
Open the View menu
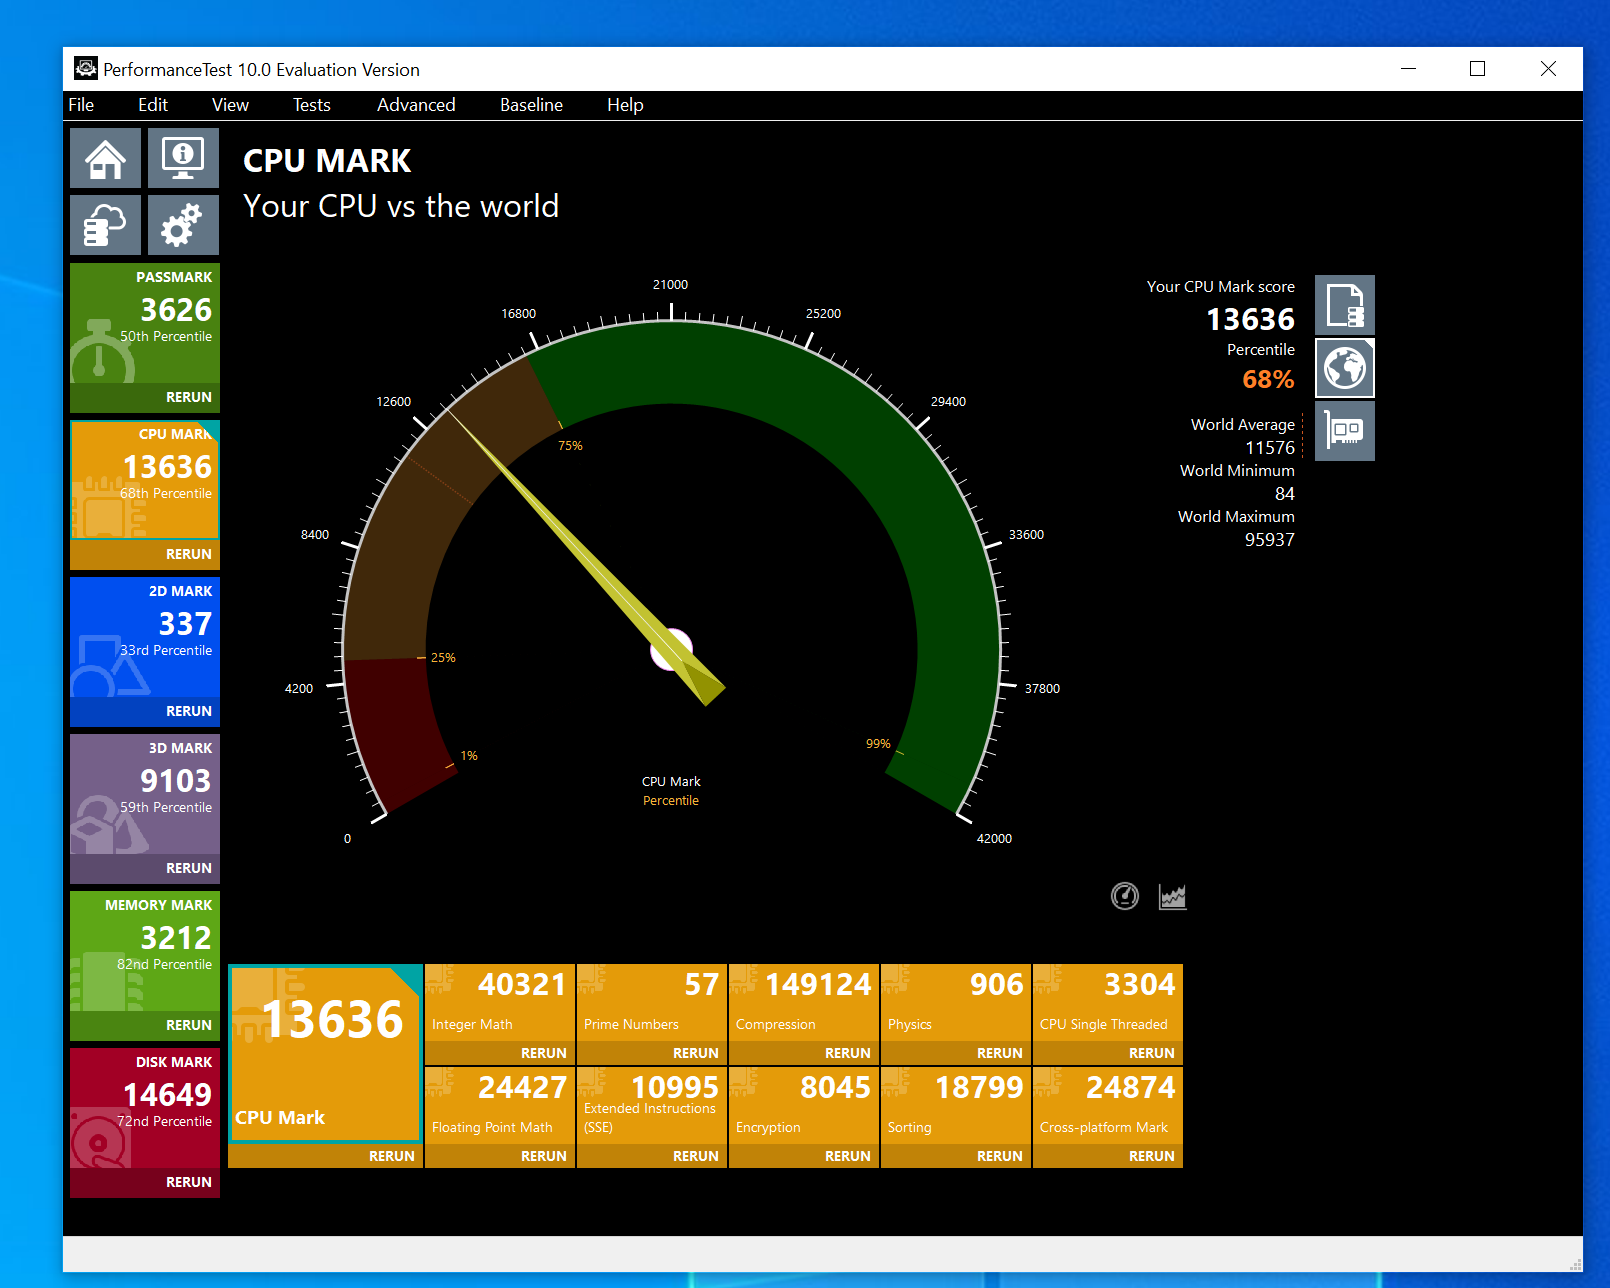pos(230,105)
